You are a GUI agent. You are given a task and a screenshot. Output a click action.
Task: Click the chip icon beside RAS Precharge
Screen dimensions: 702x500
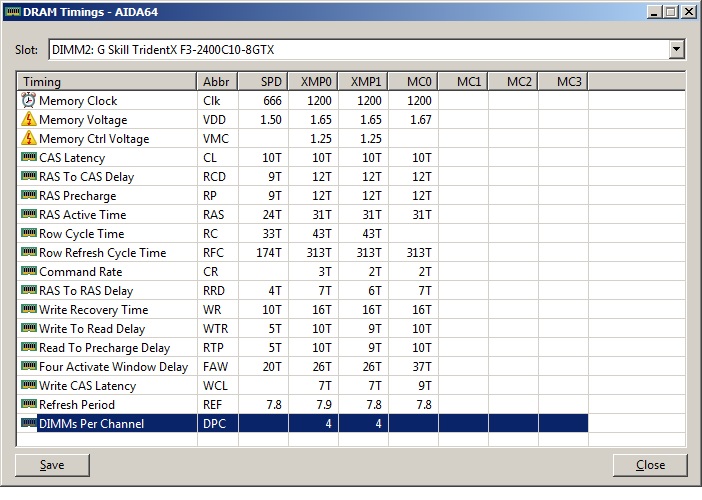coord(27,196)
